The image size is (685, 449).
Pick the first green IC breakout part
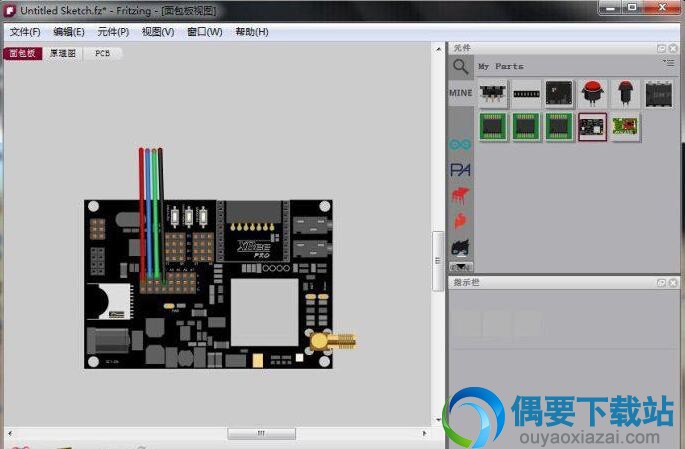pos(493,127)
